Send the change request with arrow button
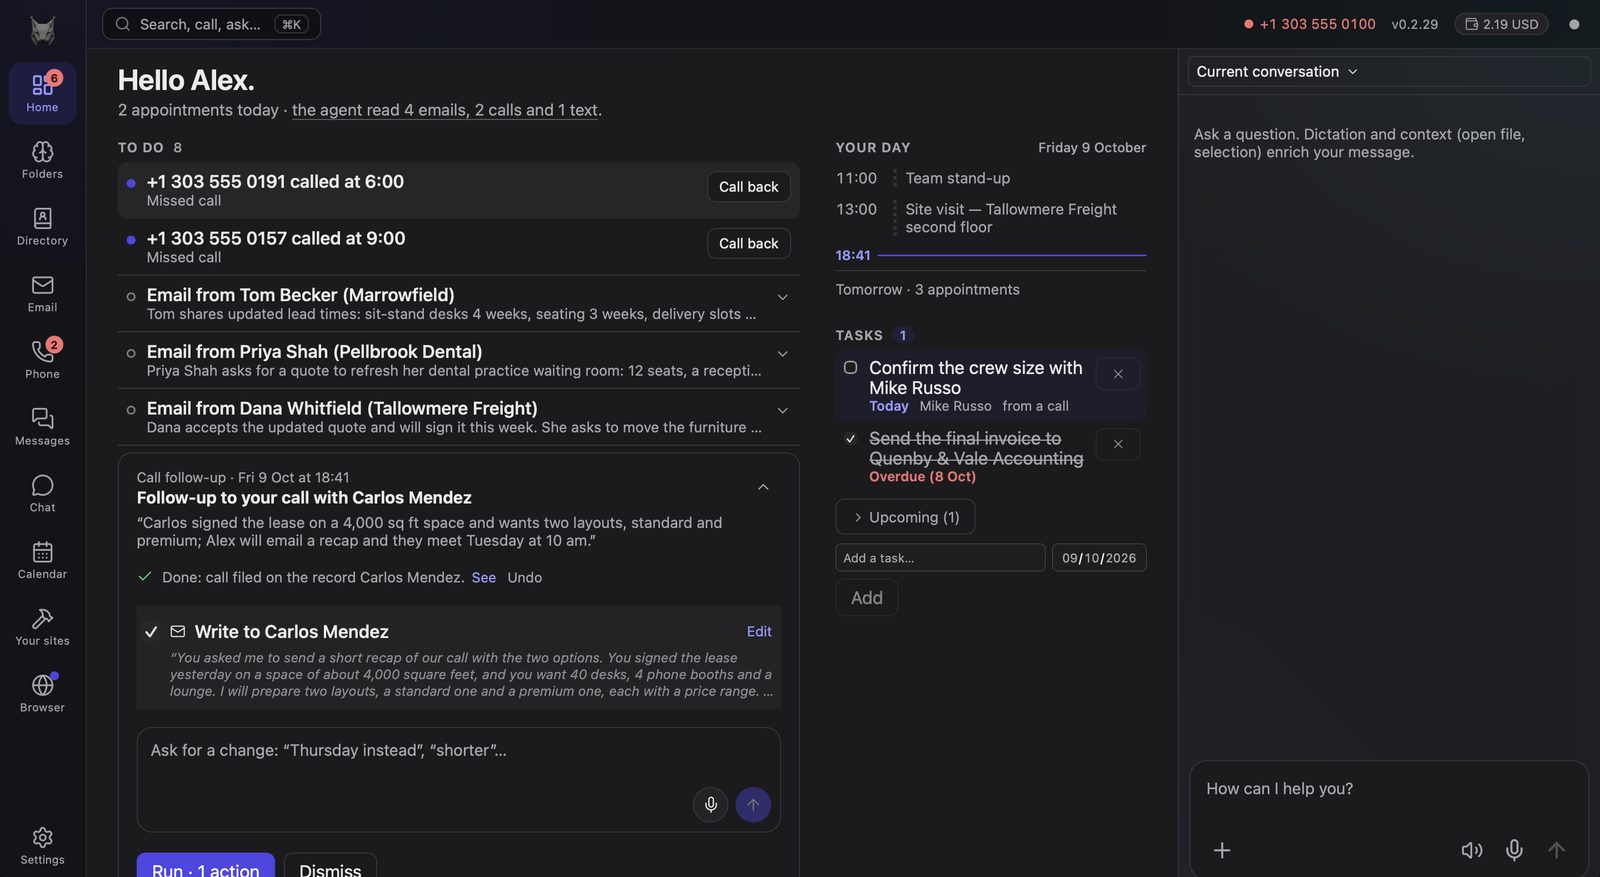Screen dimensions: 1600x877 753,804
